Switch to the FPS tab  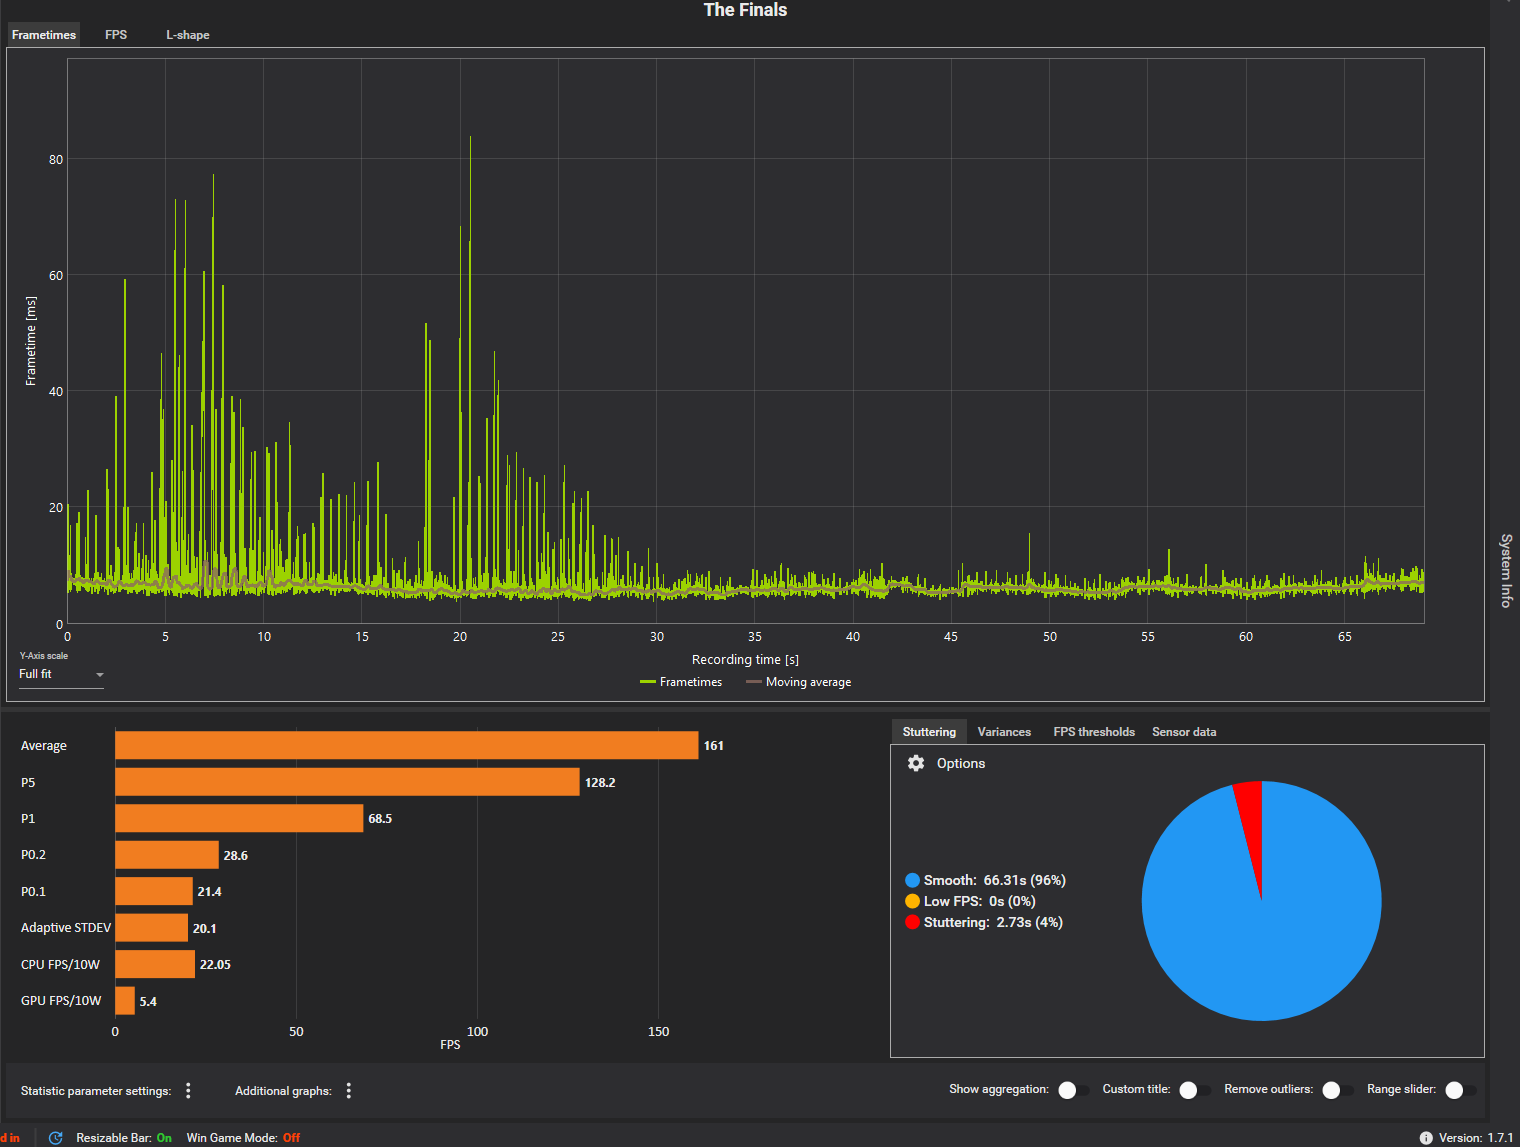116,35
